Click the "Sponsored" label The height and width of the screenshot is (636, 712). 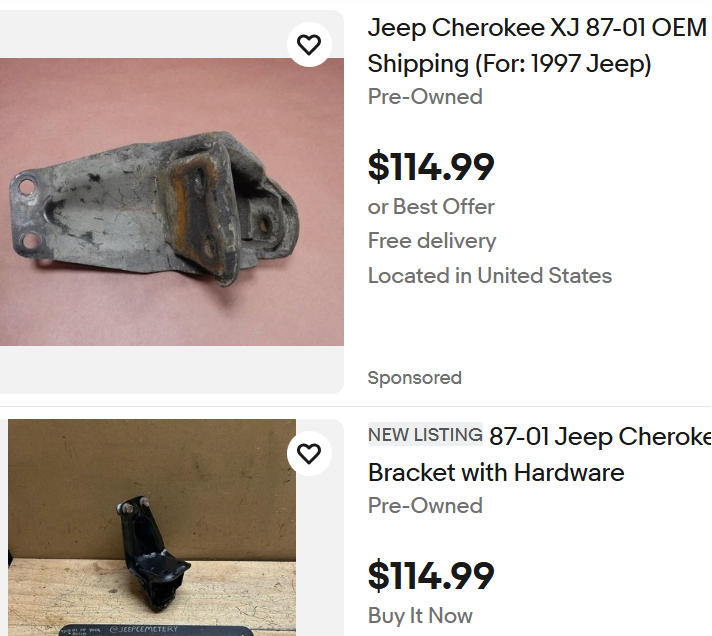point(415,378)
